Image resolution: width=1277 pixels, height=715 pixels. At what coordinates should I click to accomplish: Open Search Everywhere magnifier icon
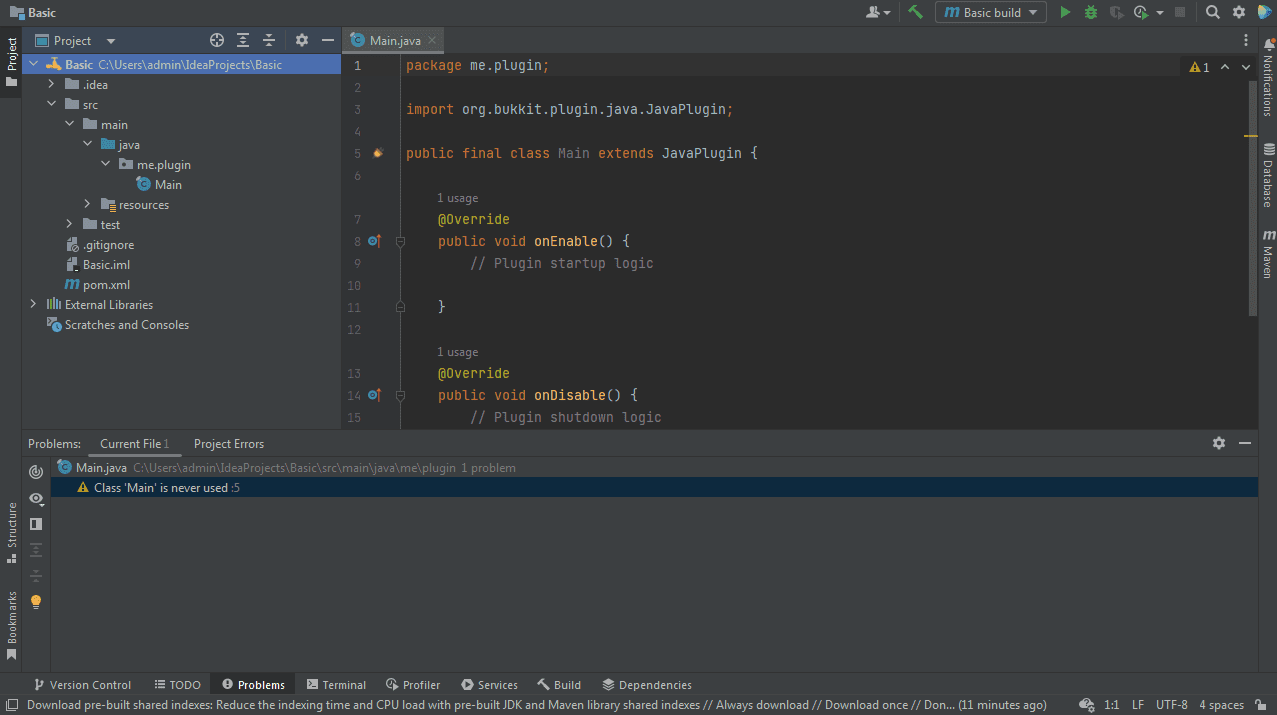(x=1212, y=12)
